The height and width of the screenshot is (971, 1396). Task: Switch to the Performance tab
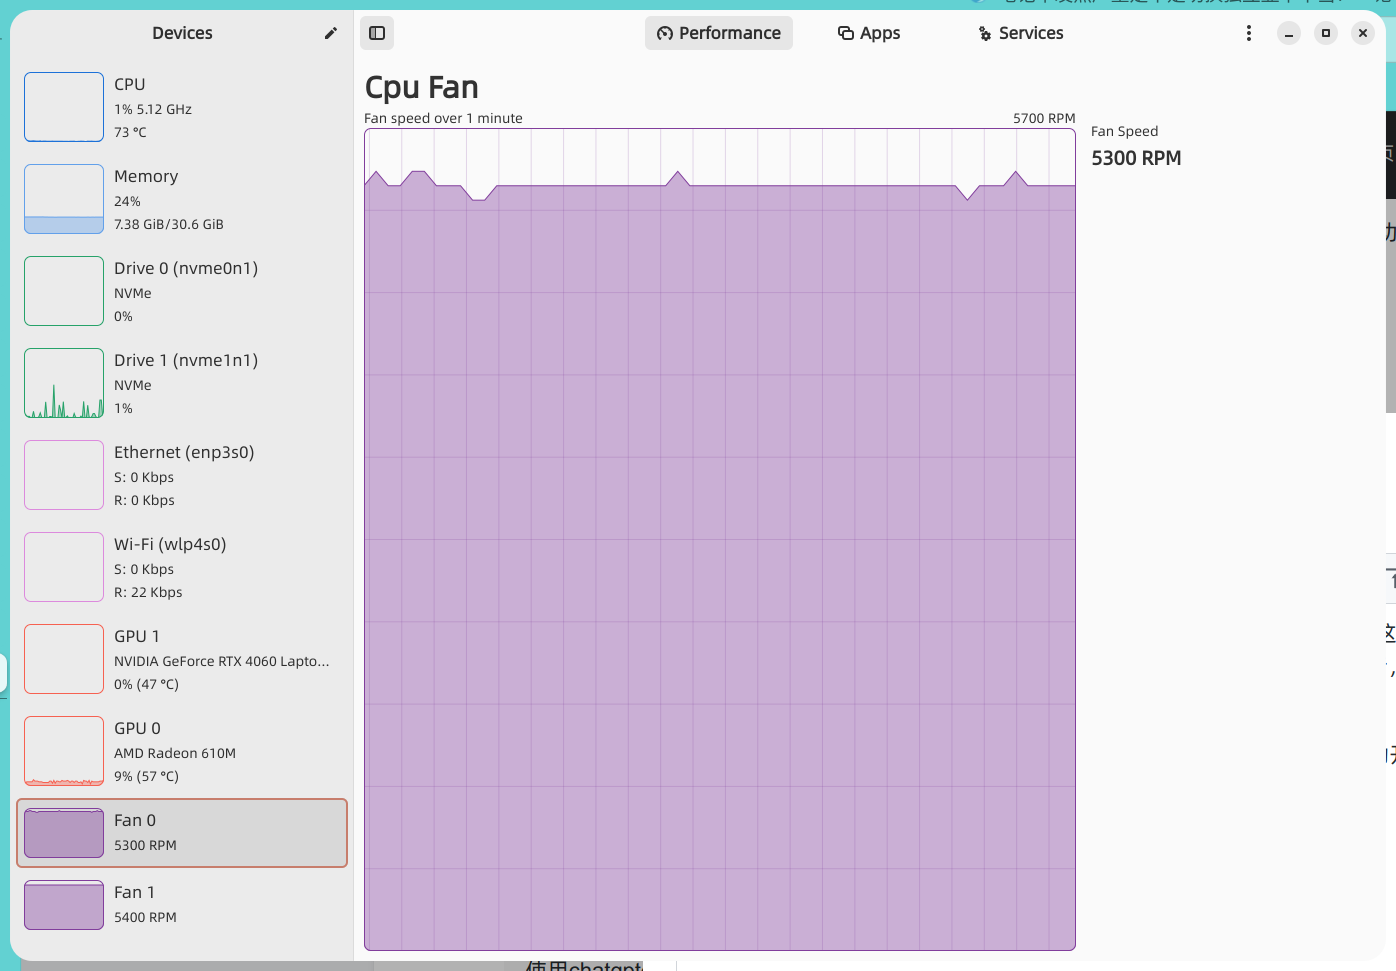719,33
